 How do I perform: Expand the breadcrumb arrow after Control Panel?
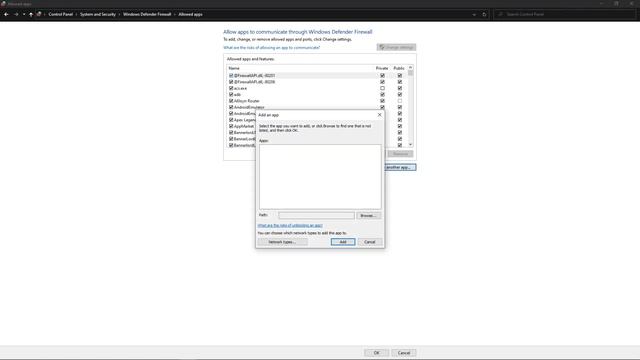point(76,14)
